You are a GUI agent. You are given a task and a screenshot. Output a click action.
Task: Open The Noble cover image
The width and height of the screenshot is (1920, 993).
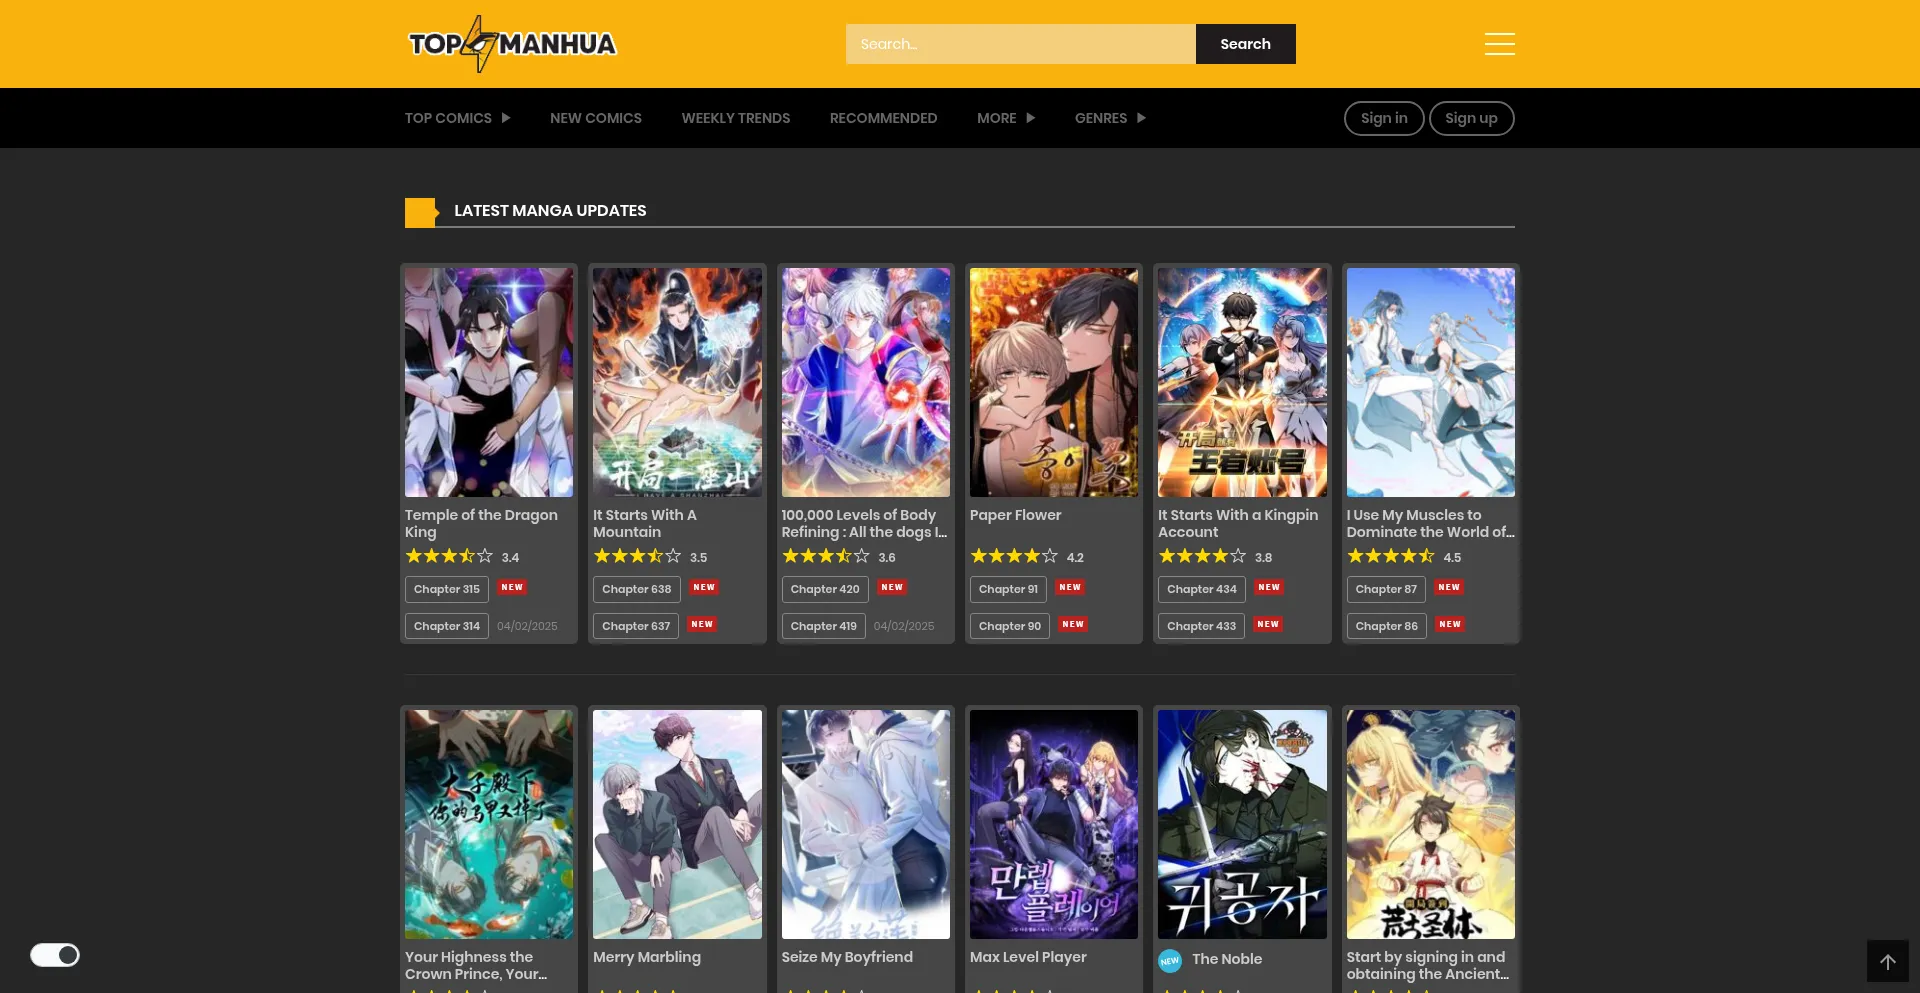tap(1242, 824)
